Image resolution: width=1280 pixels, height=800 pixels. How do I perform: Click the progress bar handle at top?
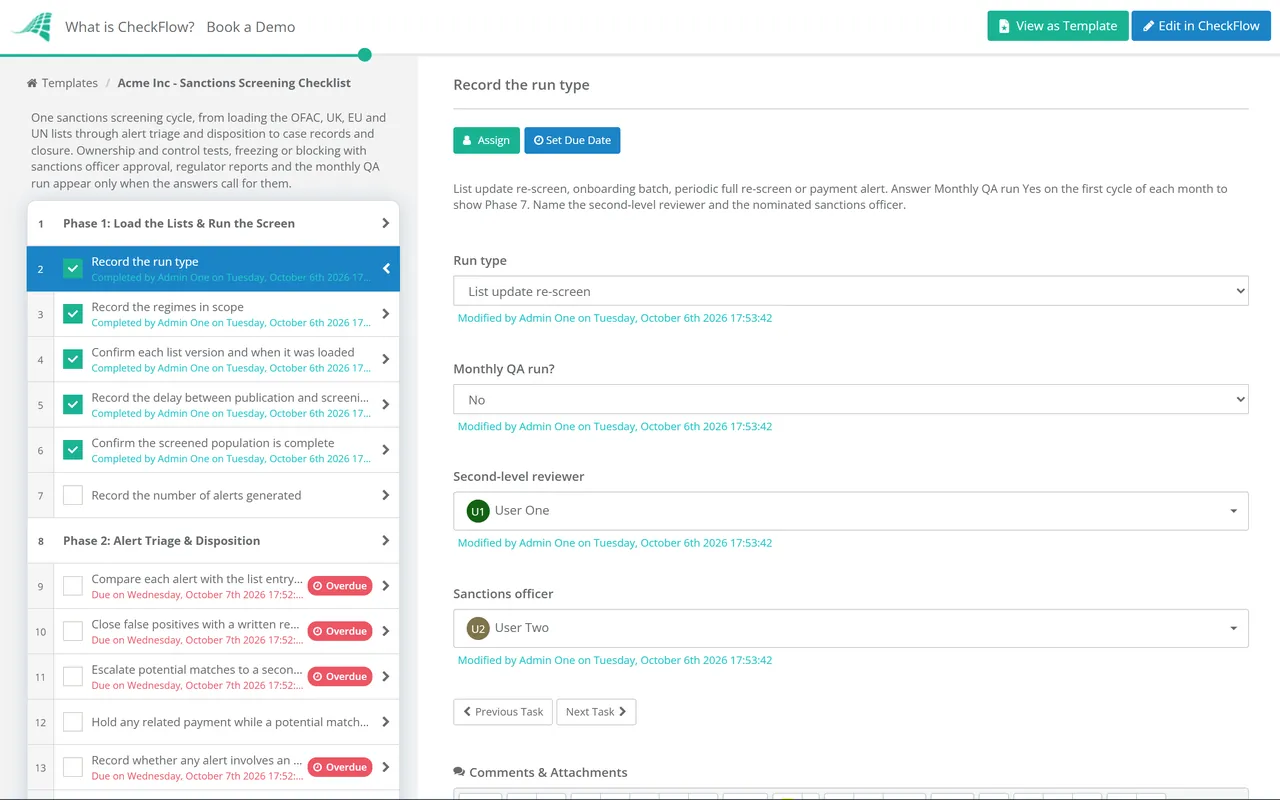pyautogui.click(x=365, y=55)
